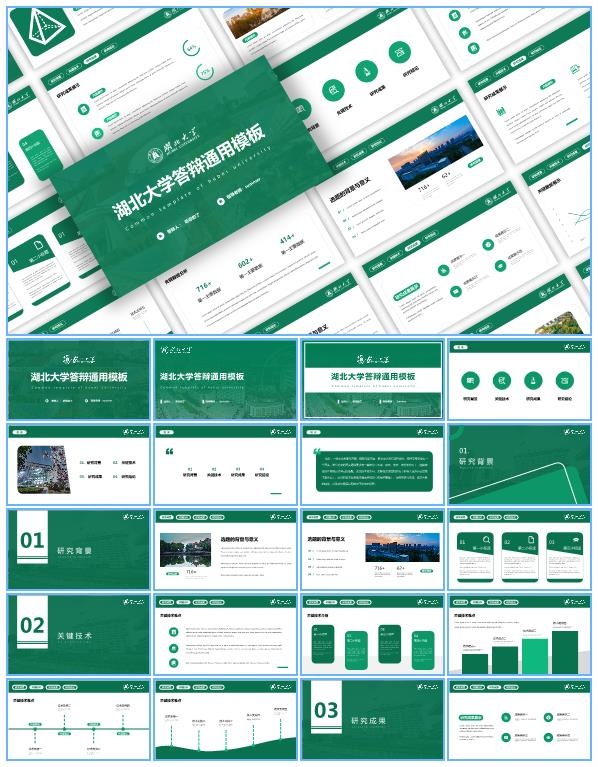Image resolution: width=598 pixels, height=767 pixels.
Task: Select the slide with green rounded text box
Action: (373, 465)
